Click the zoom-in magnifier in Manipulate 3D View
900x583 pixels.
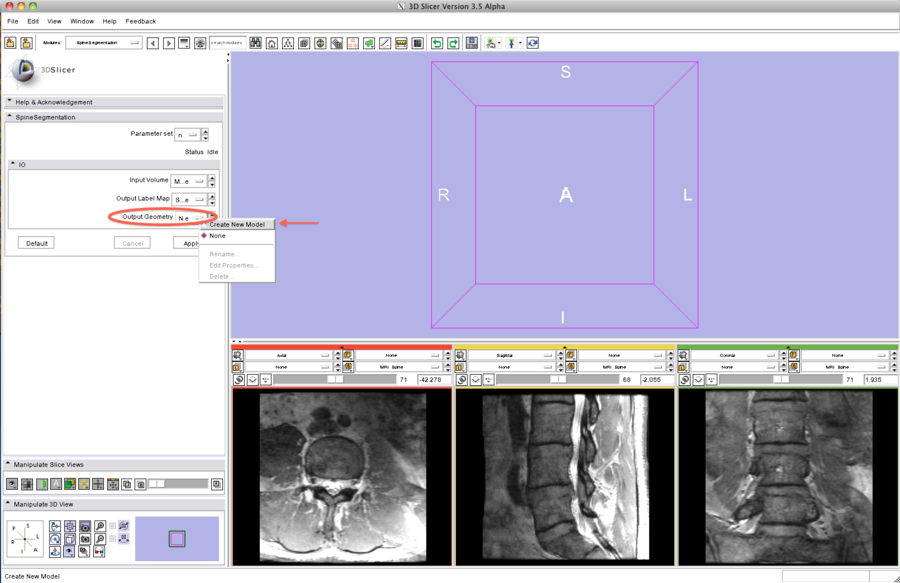100,526
